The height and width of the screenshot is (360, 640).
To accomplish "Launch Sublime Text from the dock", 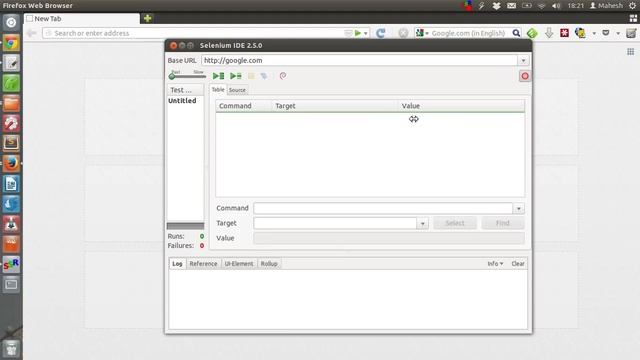I will (11, 143).
